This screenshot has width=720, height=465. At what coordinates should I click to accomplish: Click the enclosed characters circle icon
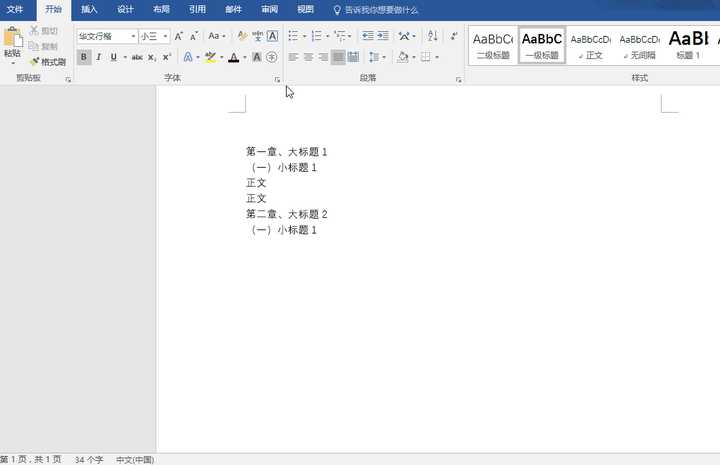tap(272, 57)
